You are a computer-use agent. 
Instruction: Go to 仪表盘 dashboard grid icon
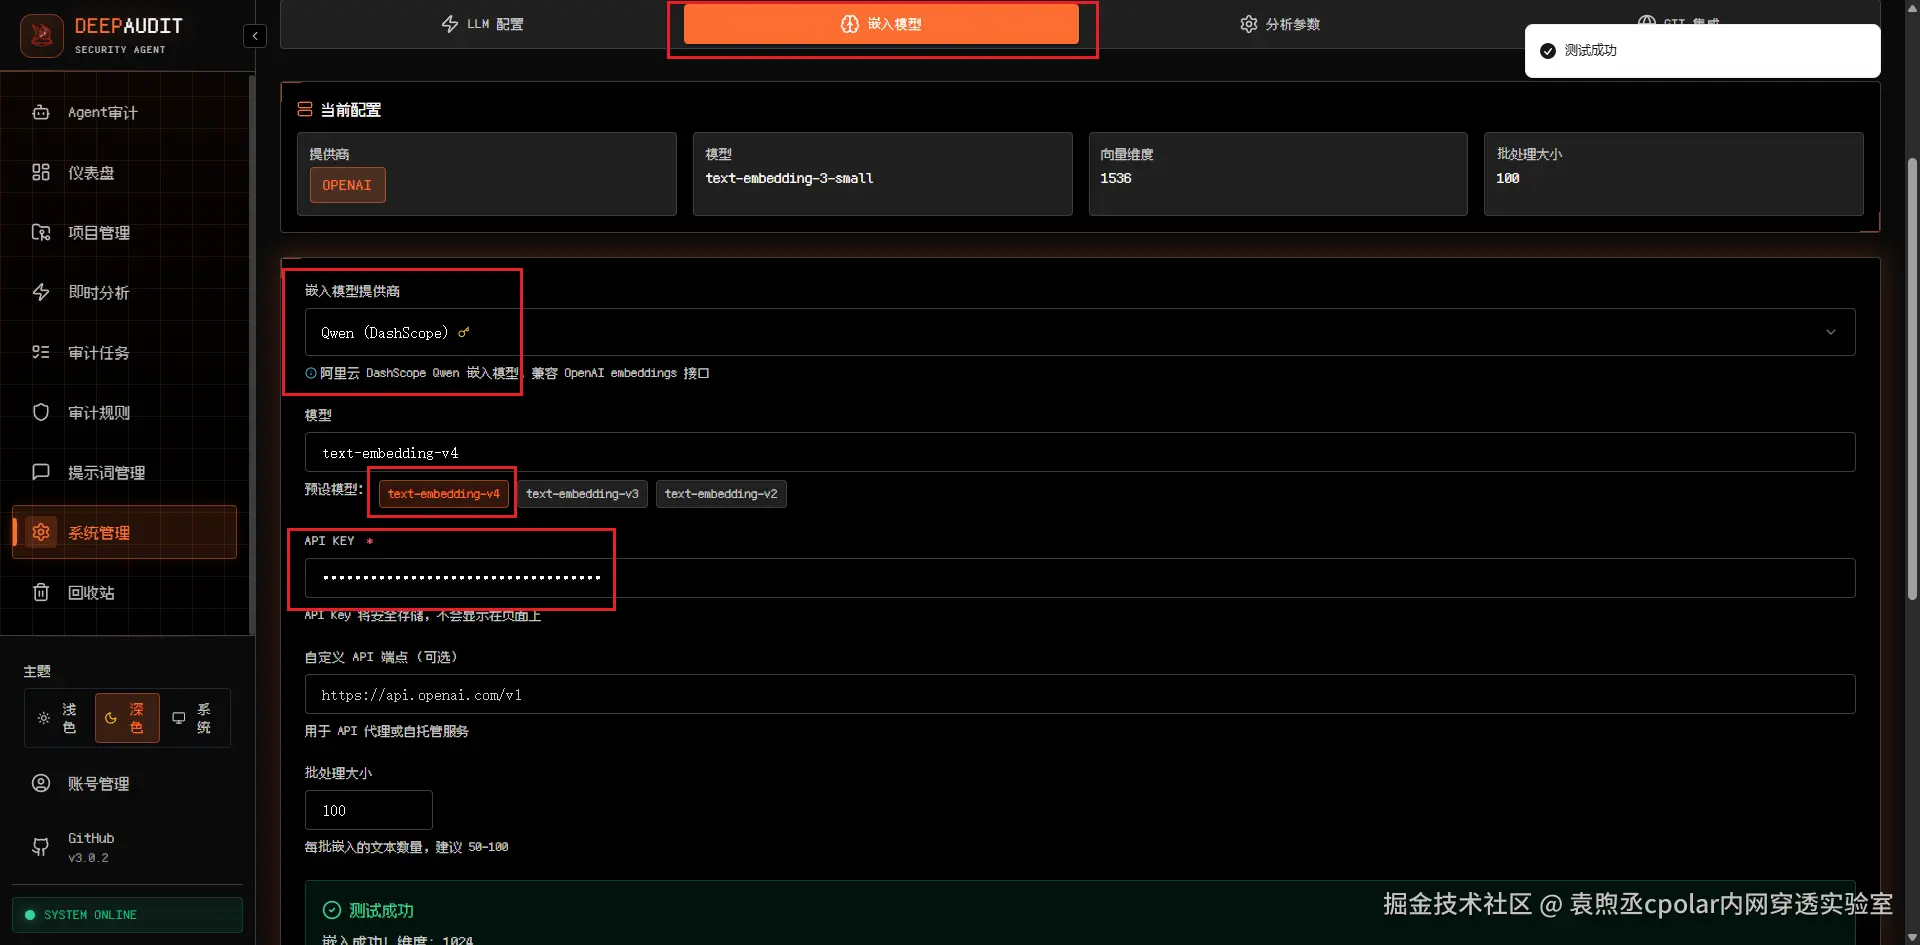[41, 172]
